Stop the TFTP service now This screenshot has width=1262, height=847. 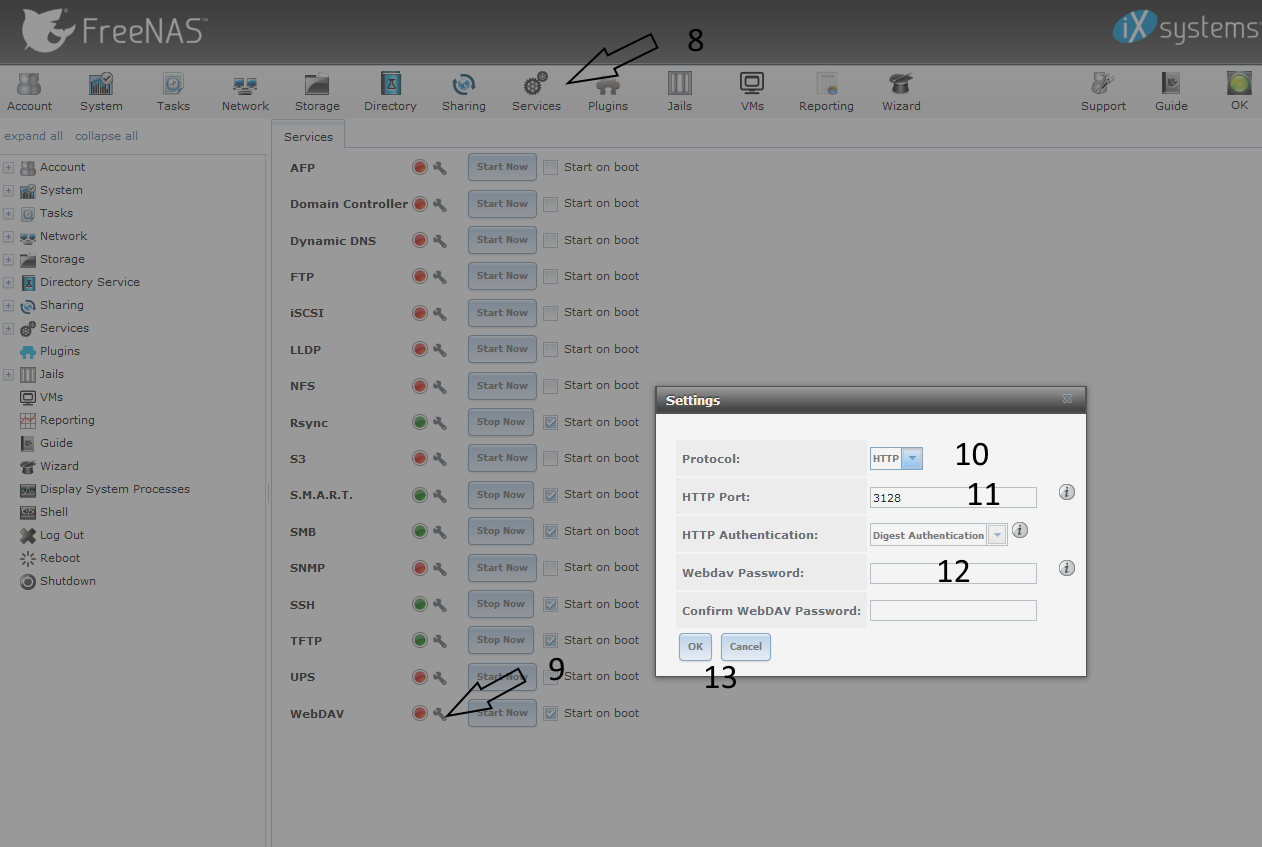(501, 641)
